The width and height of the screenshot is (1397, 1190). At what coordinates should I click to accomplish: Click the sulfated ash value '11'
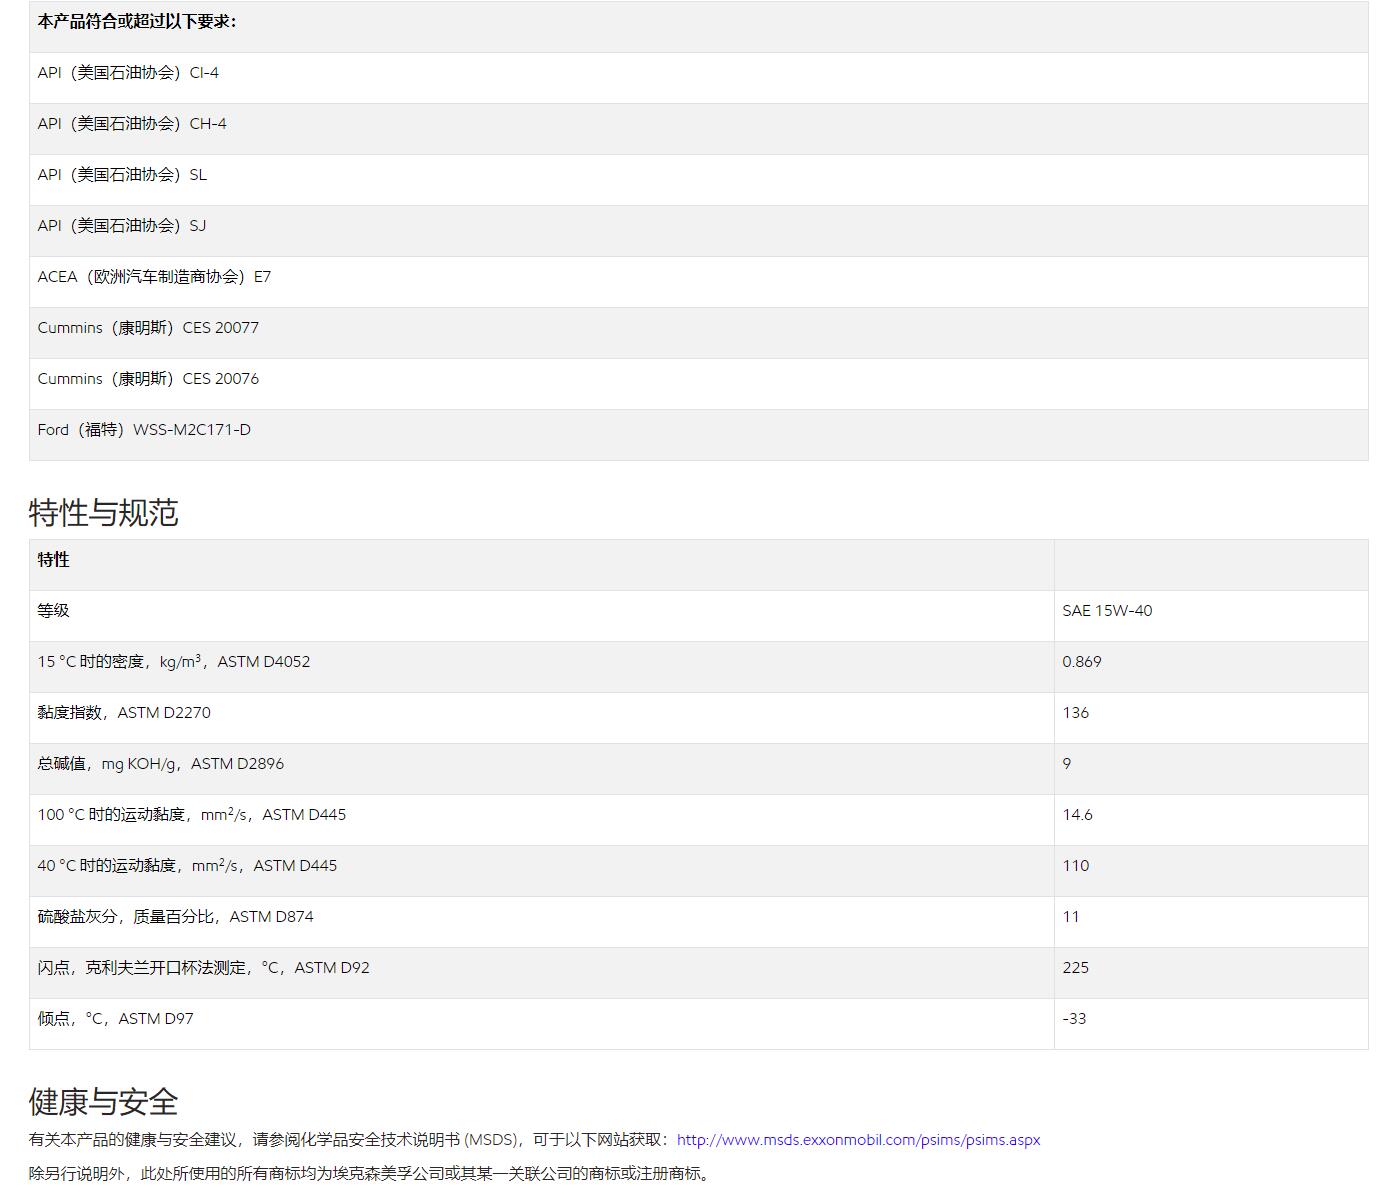[1071, 917]
